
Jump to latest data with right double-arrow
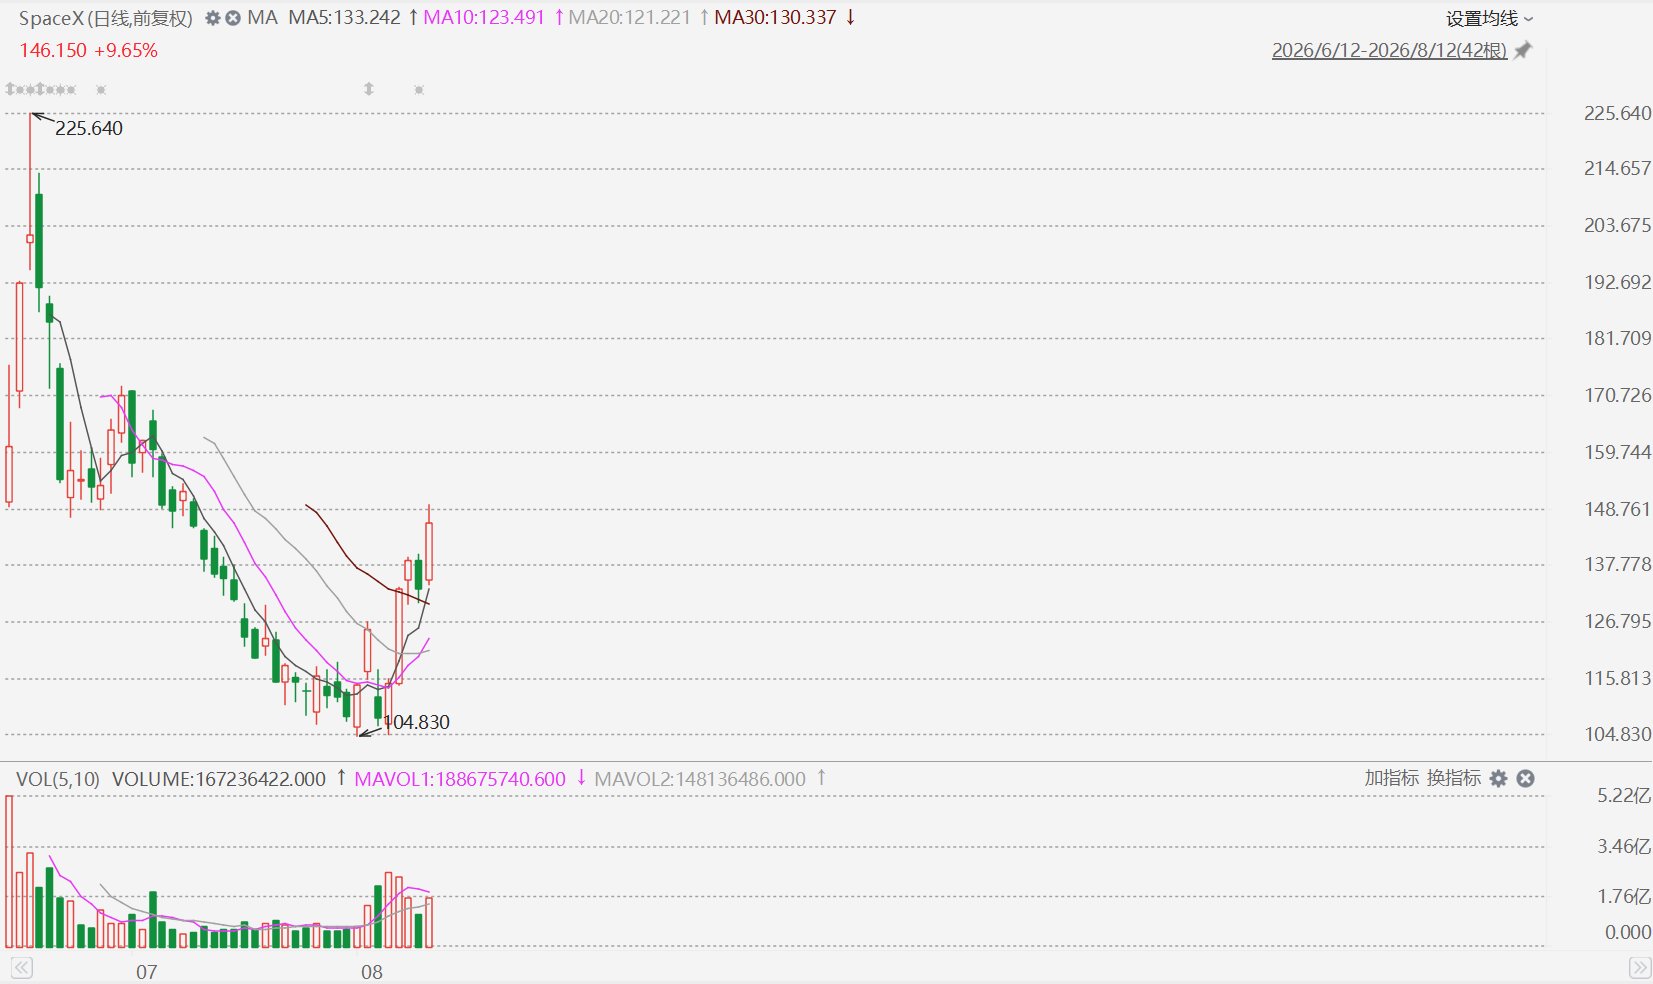[1639, 967]
